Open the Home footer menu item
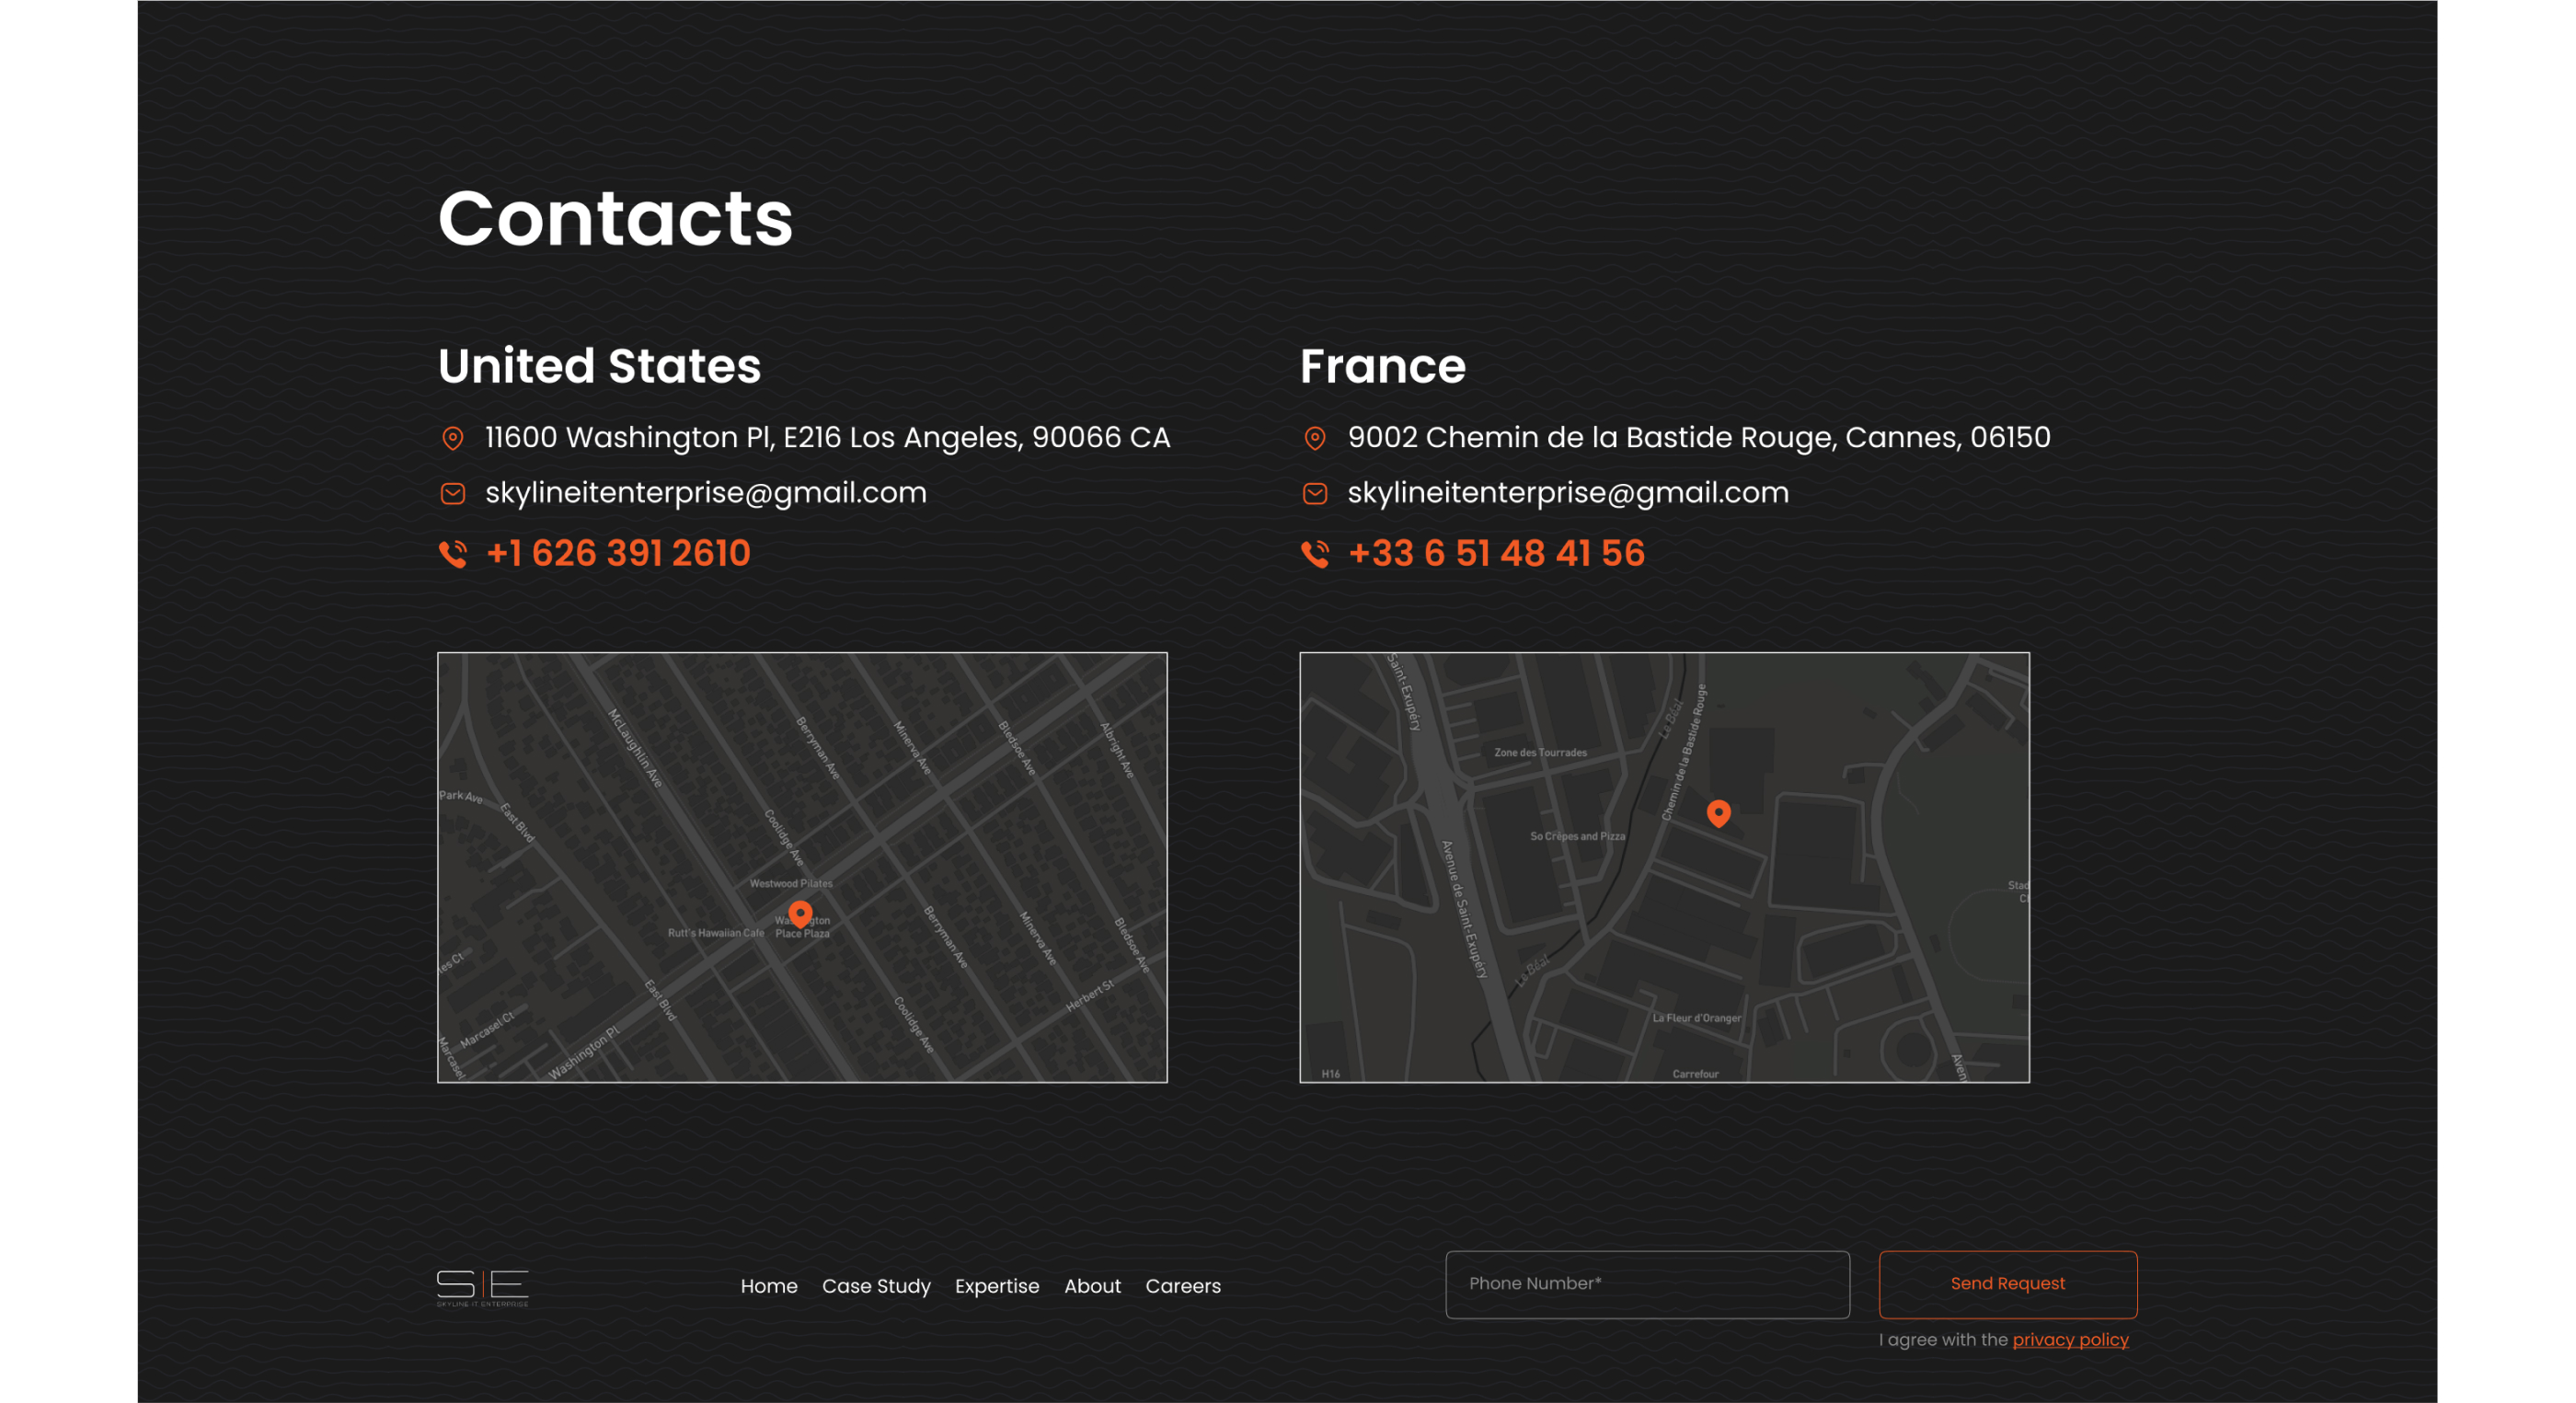This screenshot has width=2576, height=1403. coord(769,1286)
